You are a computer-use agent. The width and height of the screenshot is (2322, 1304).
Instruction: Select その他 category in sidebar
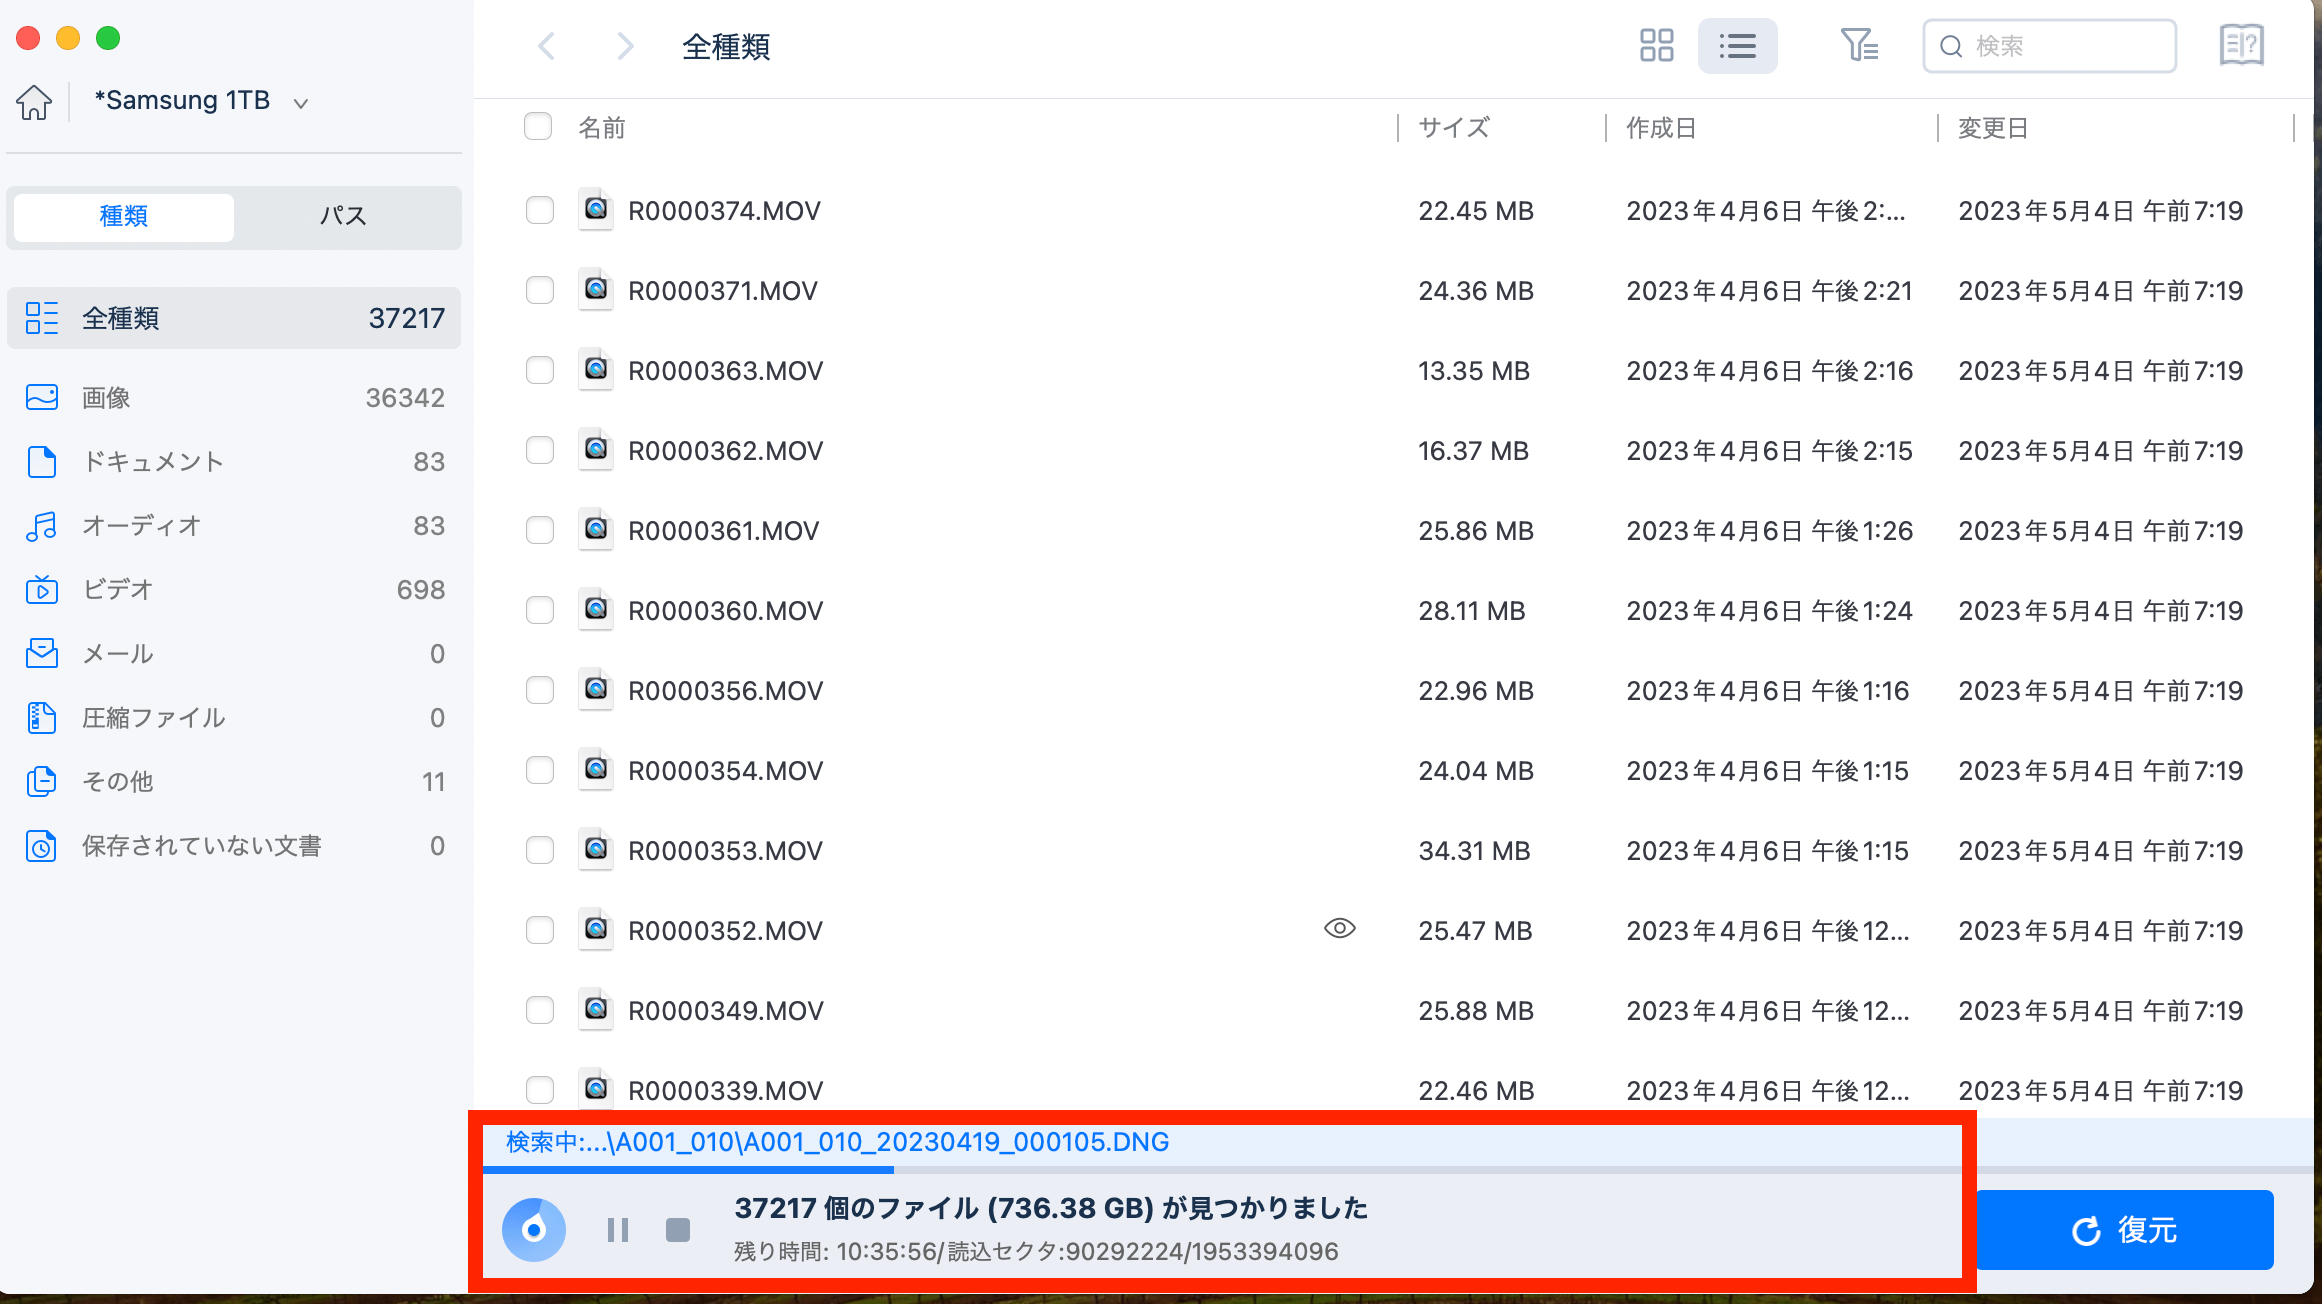coord(234,782)
